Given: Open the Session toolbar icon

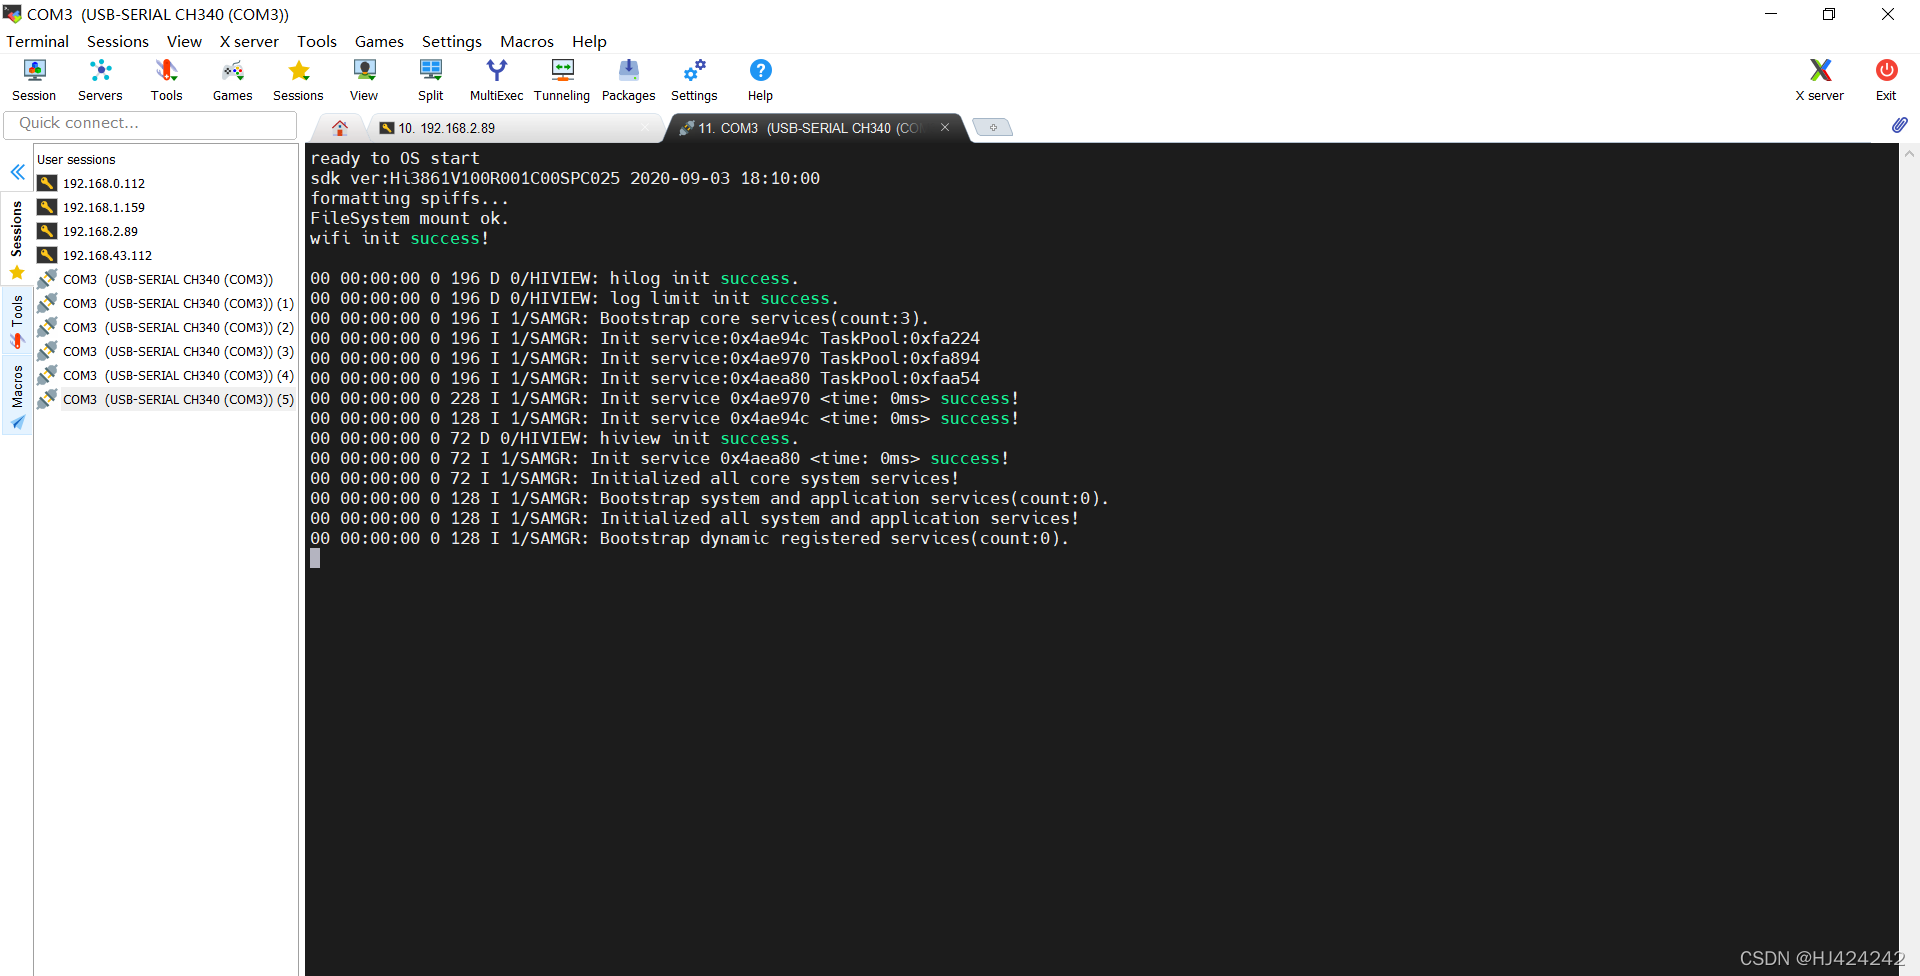Looking at the screenshot, I should (34, 80).
